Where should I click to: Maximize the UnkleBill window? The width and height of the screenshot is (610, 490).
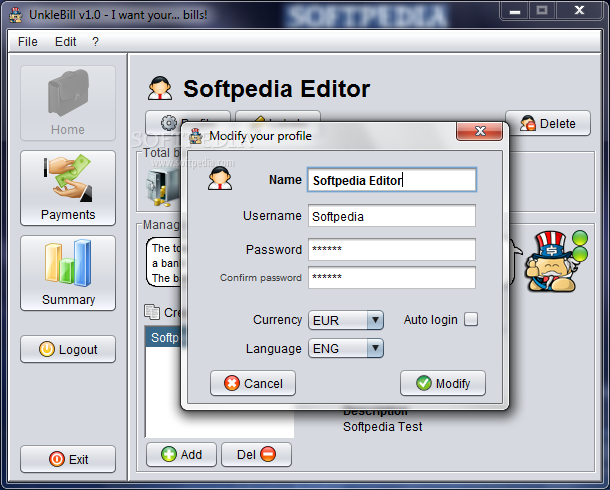pos(542,11)
